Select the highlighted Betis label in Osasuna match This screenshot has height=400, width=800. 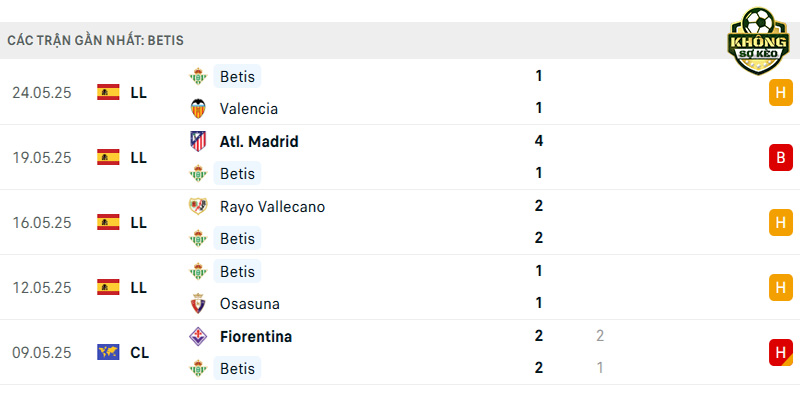point(237,271)
